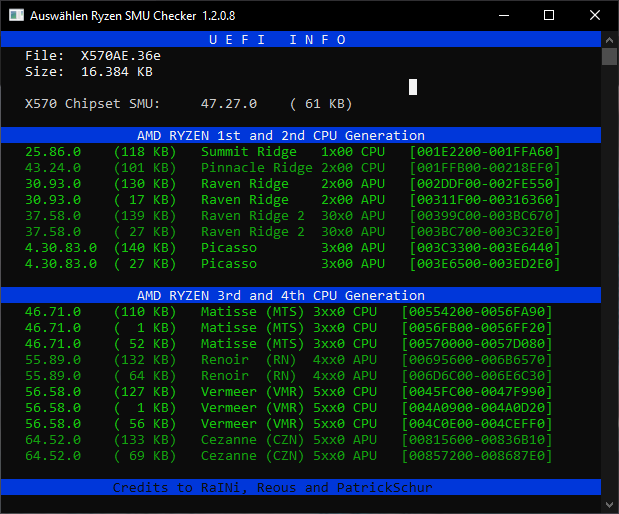The image size is (619, 514).
Task: Click address range [004A0900-004A0D20]
Action: 476,407
